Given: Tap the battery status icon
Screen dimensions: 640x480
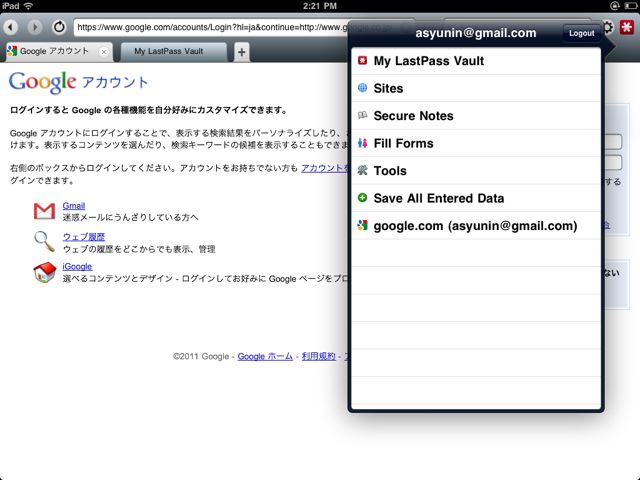Looking at the screenshot, I should click(631, 6).
